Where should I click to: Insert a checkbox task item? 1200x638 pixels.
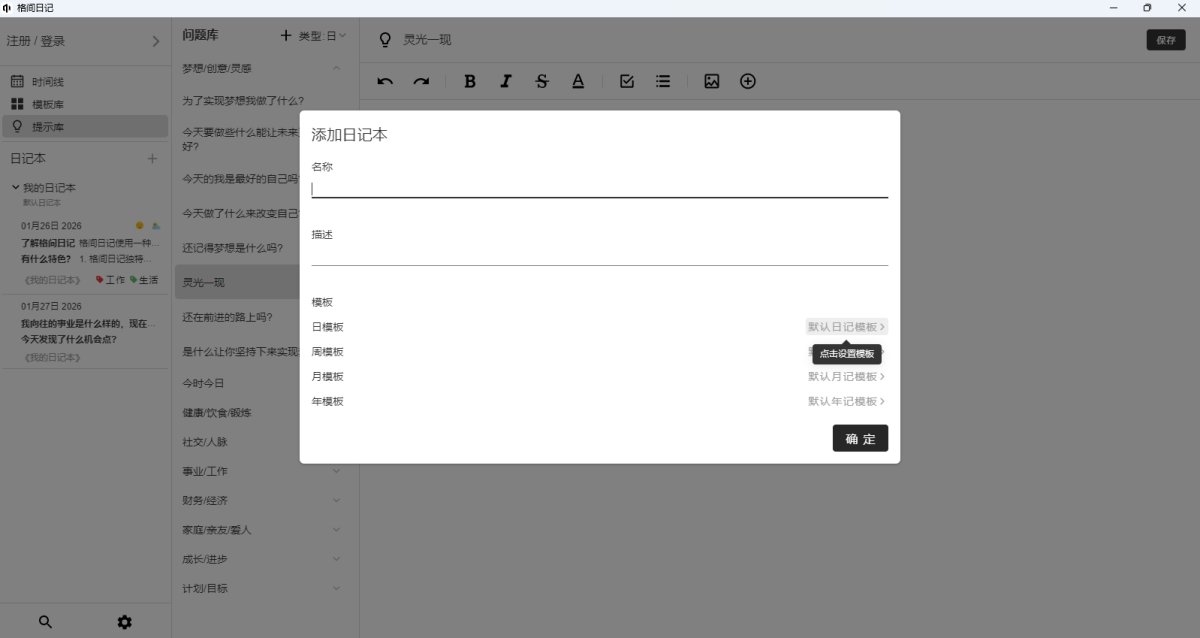pyautogui.click(x=627, y=82)
